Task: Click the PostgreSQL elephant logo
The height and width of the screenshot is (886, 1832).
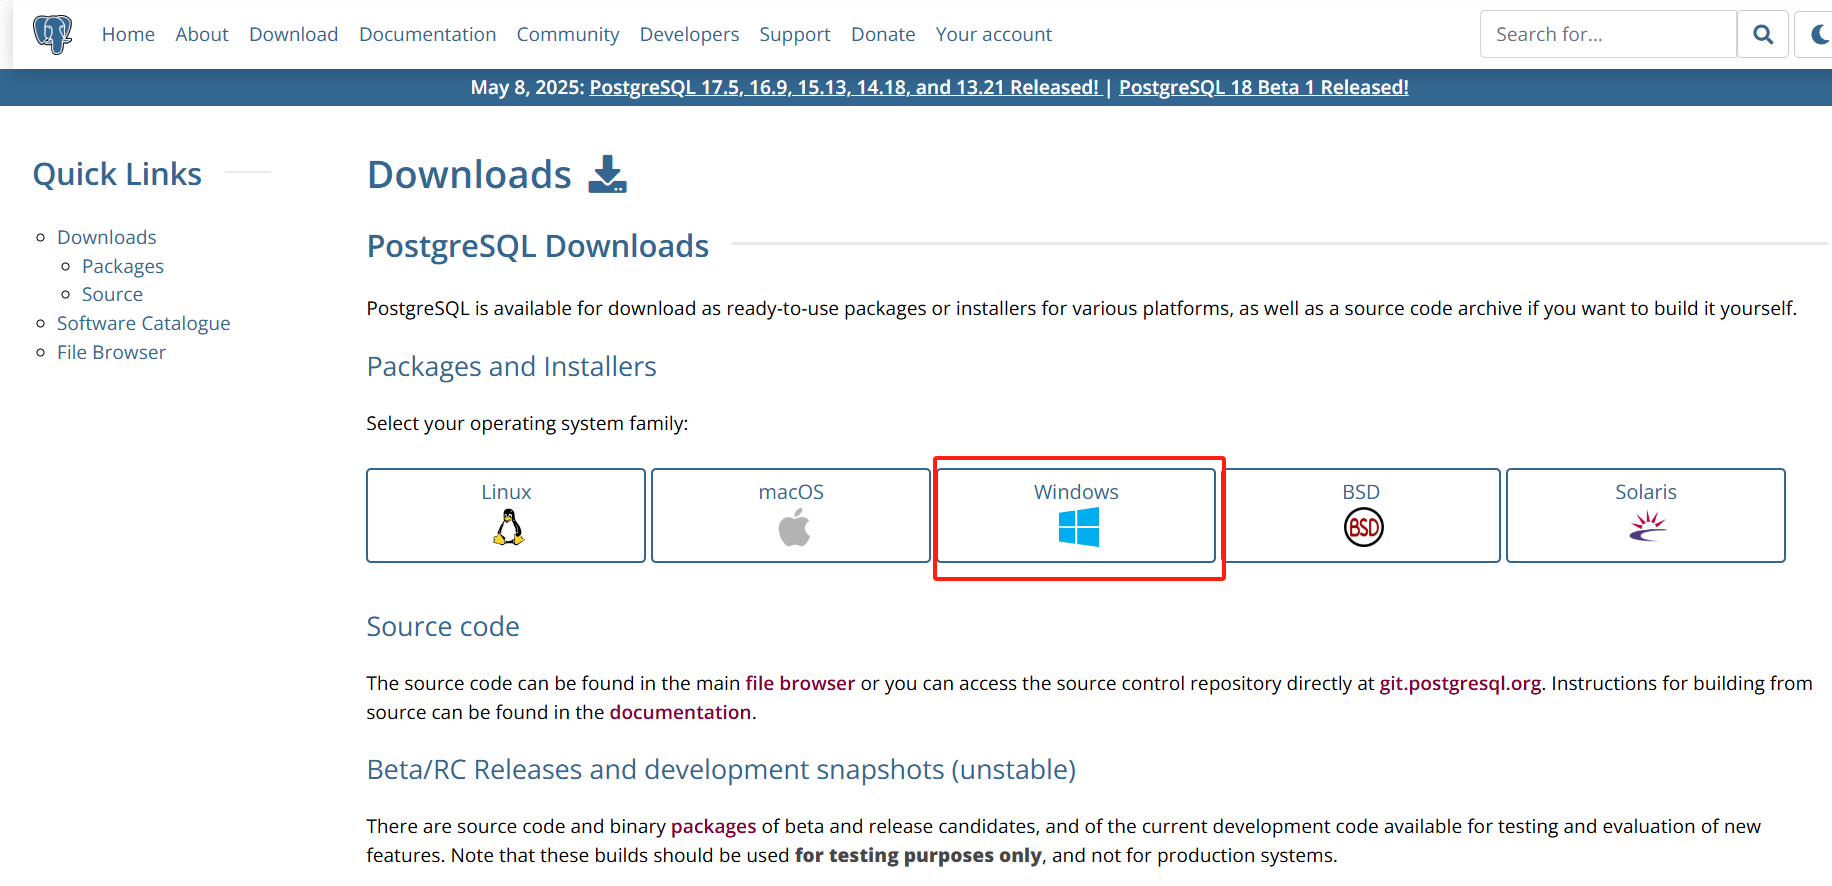Action: click(52, 34)
